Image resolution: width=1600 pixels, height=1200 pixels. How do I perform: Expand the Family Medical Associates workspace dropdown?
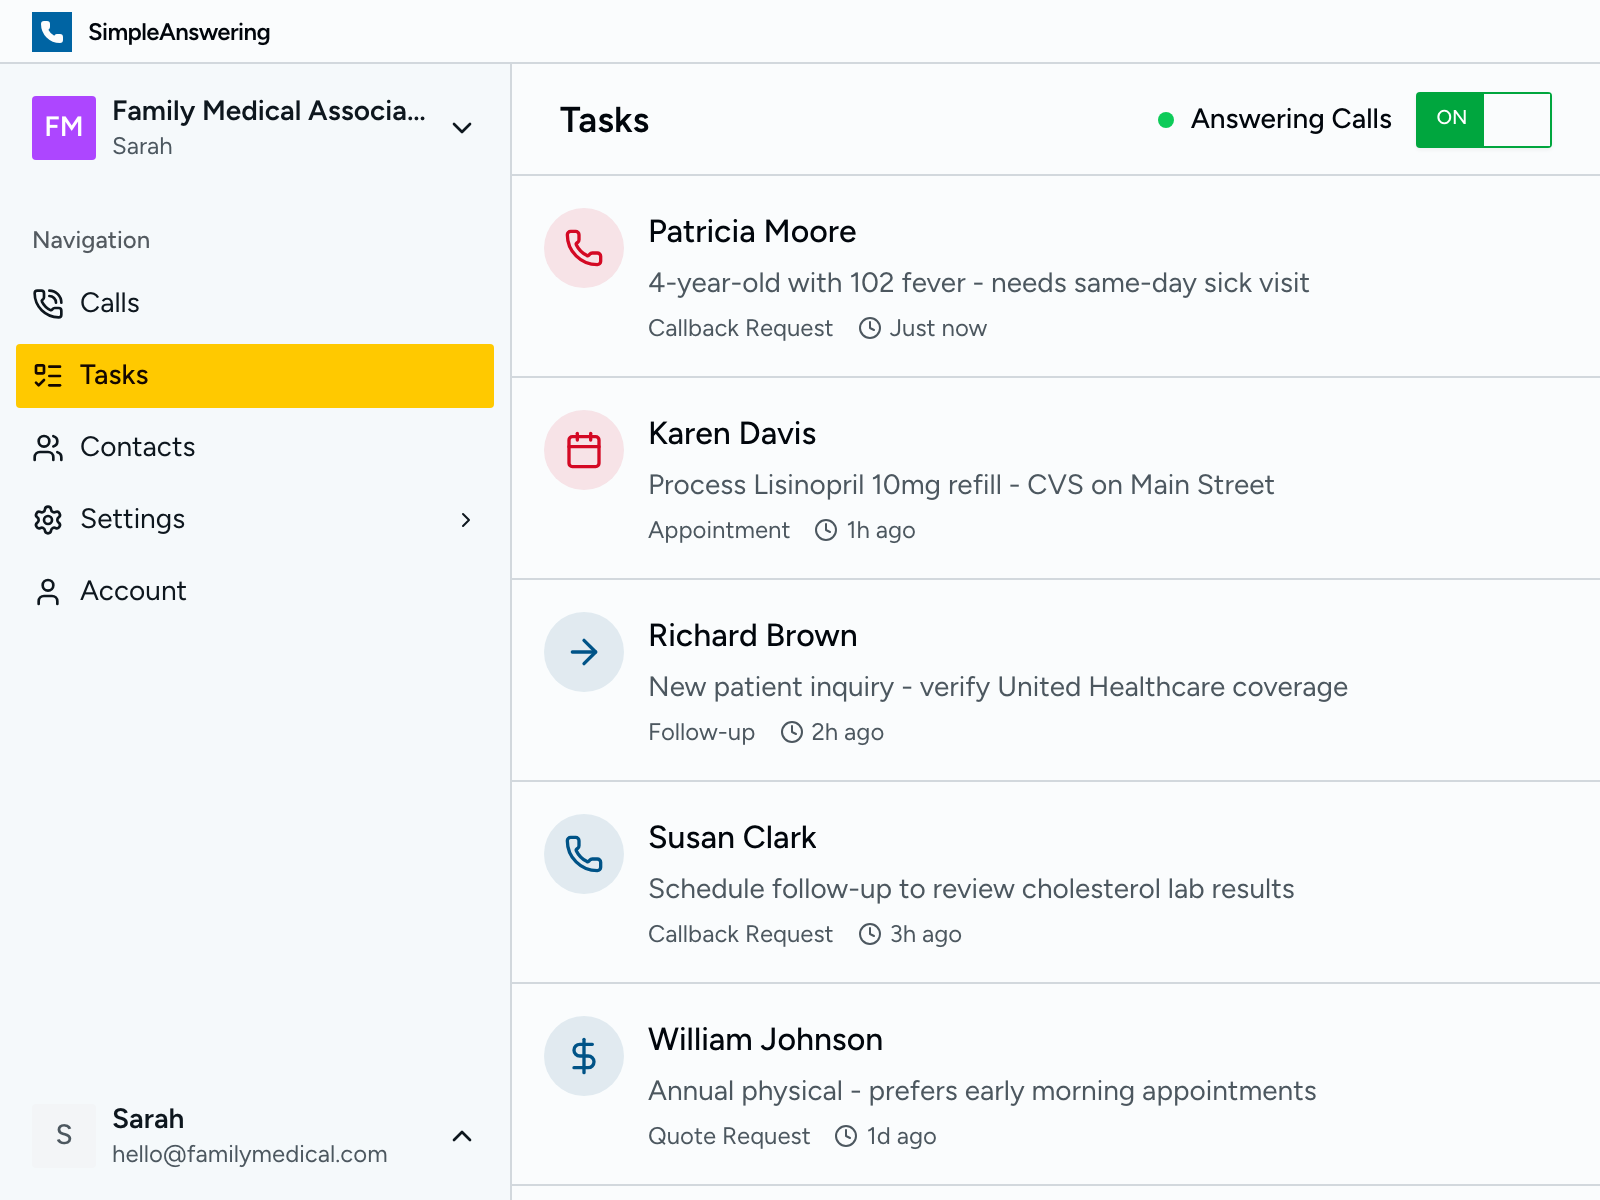[461, 128]
